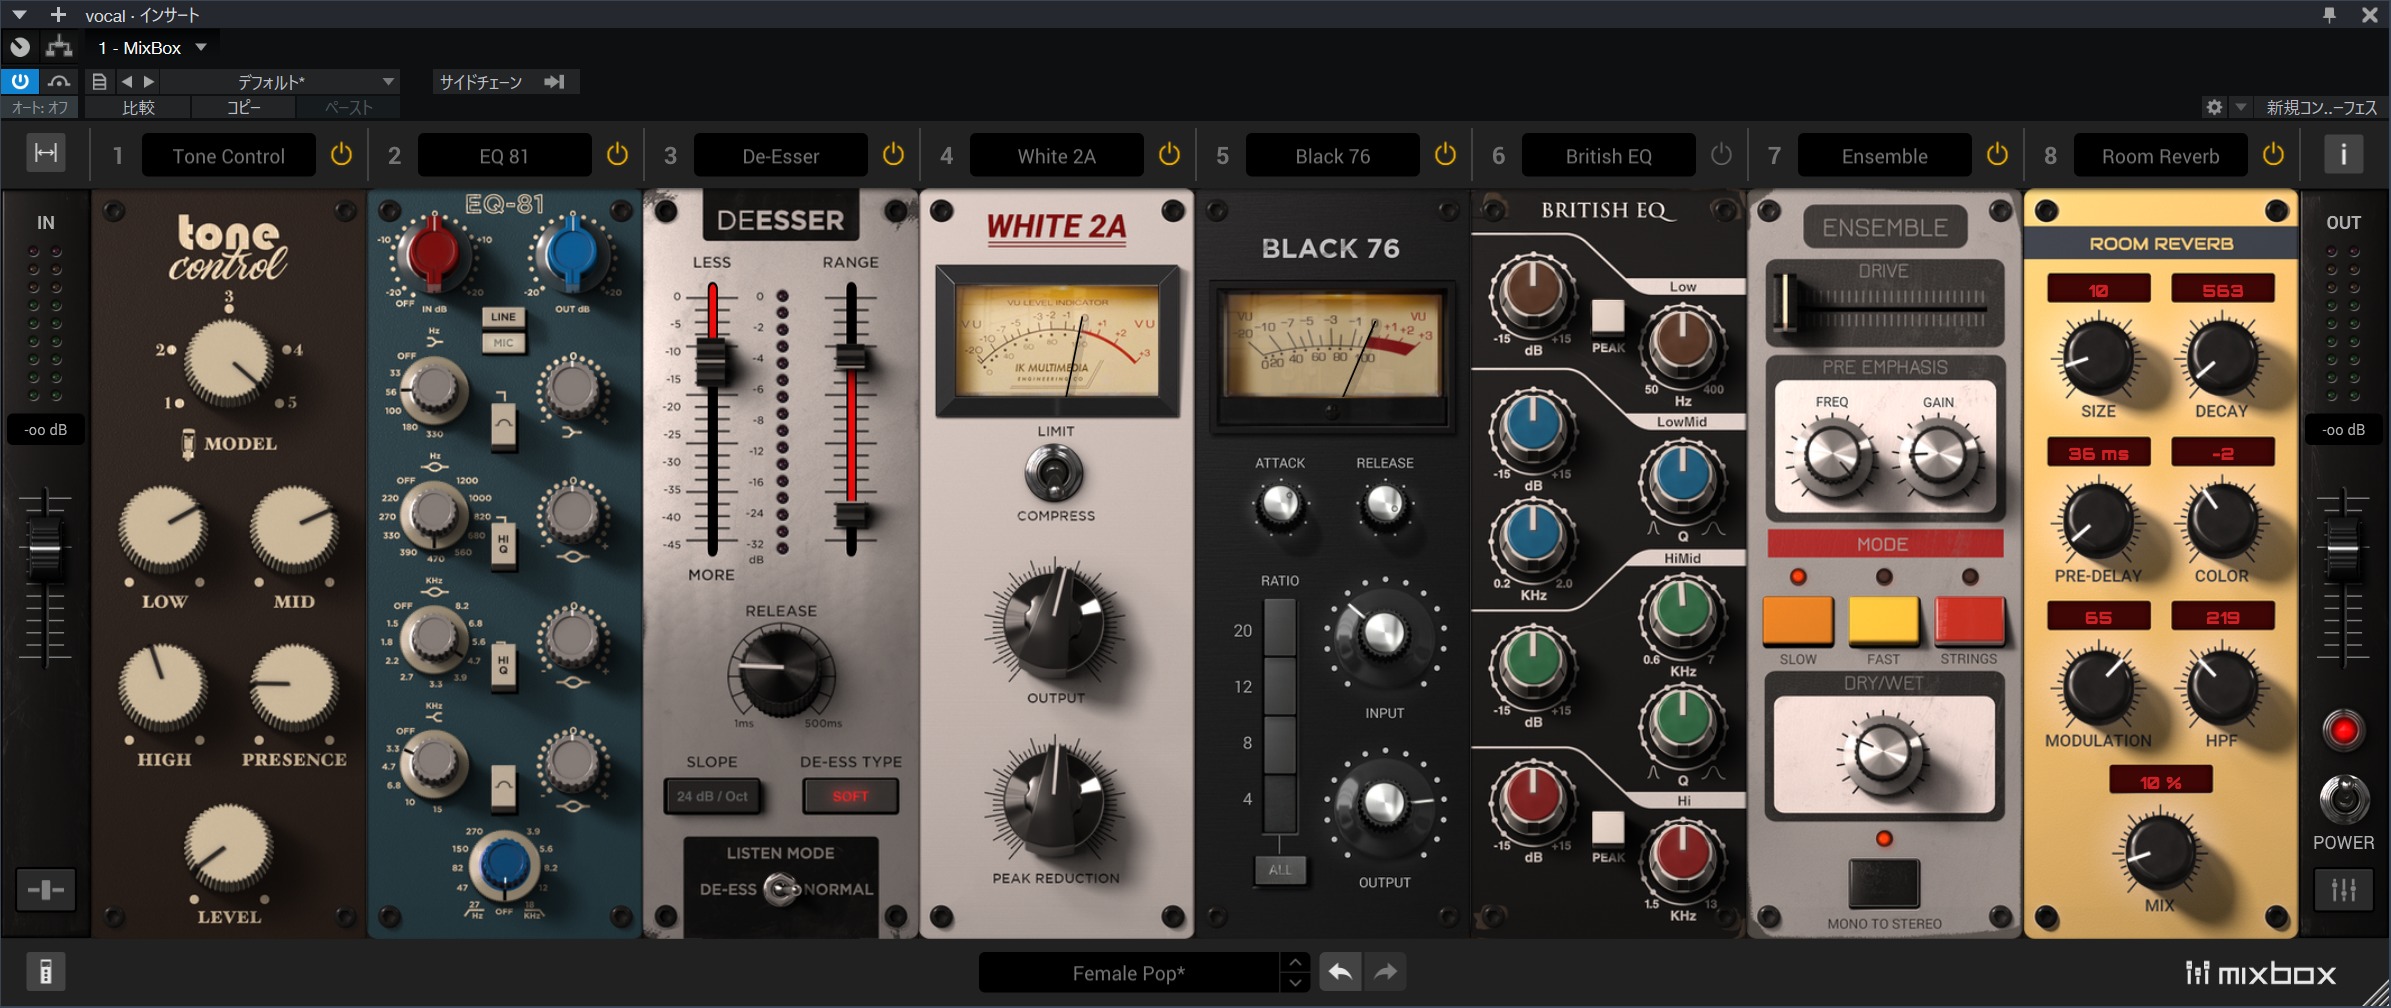The width and height of the screenshot is (2391, 1008).
Task: Toggle Tone Control slot power
Action: [341, 155]
